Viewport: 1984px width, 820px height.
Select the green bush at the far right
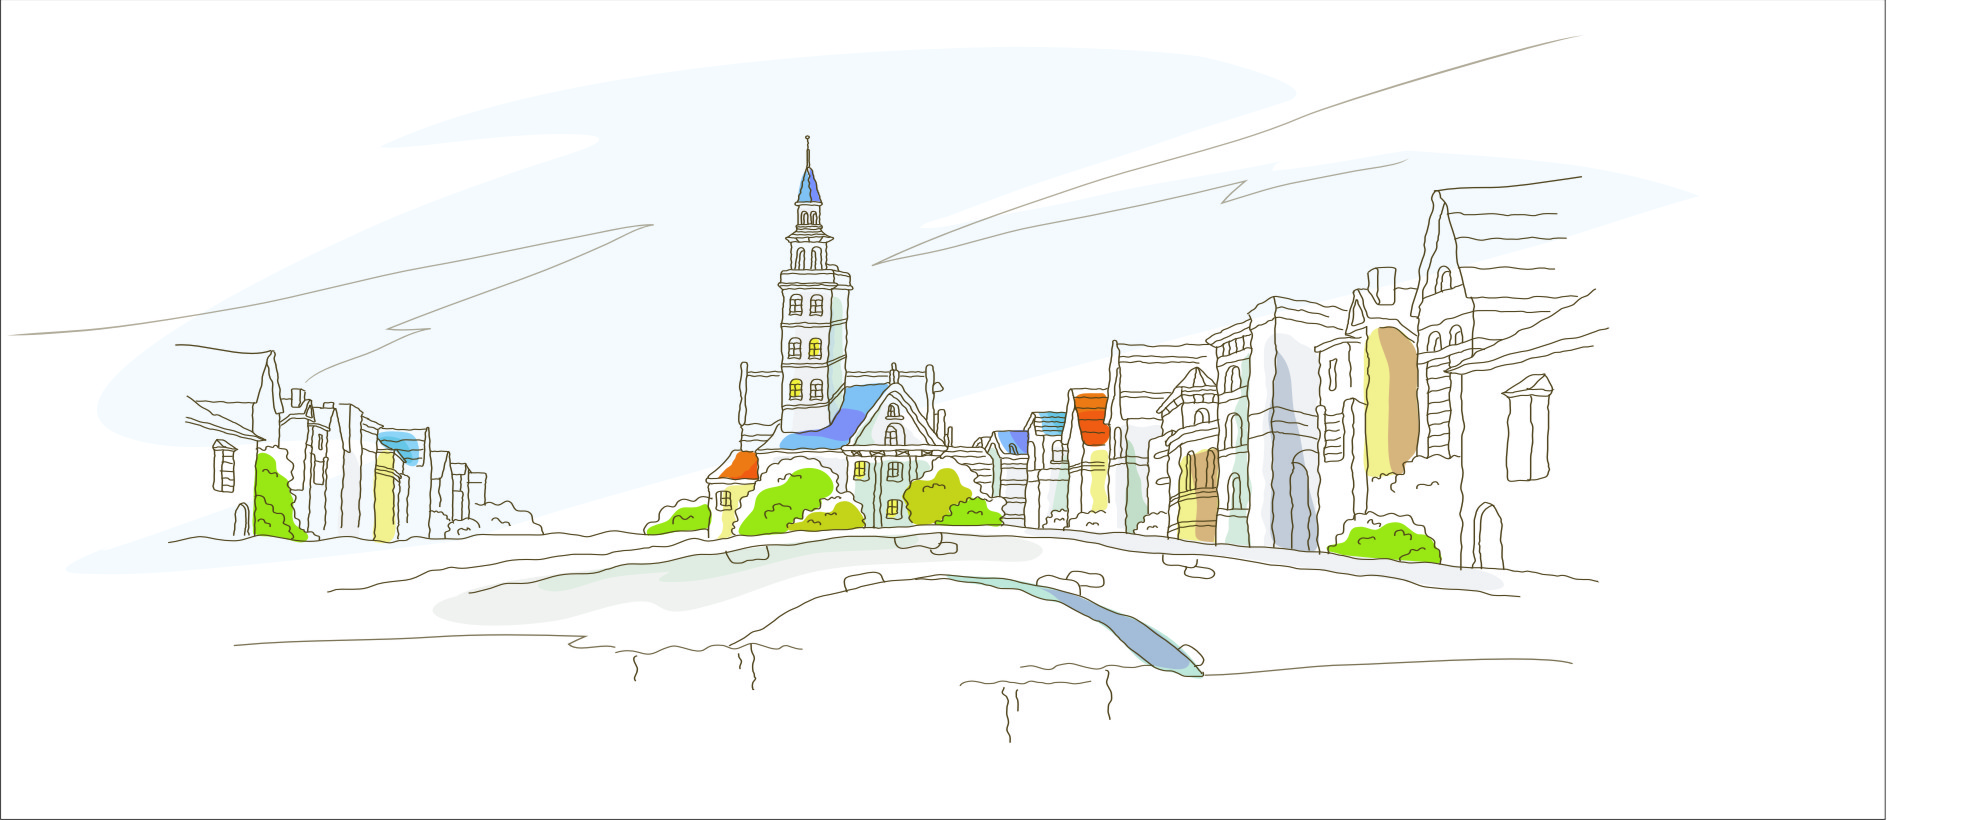tap(1385, 542)
